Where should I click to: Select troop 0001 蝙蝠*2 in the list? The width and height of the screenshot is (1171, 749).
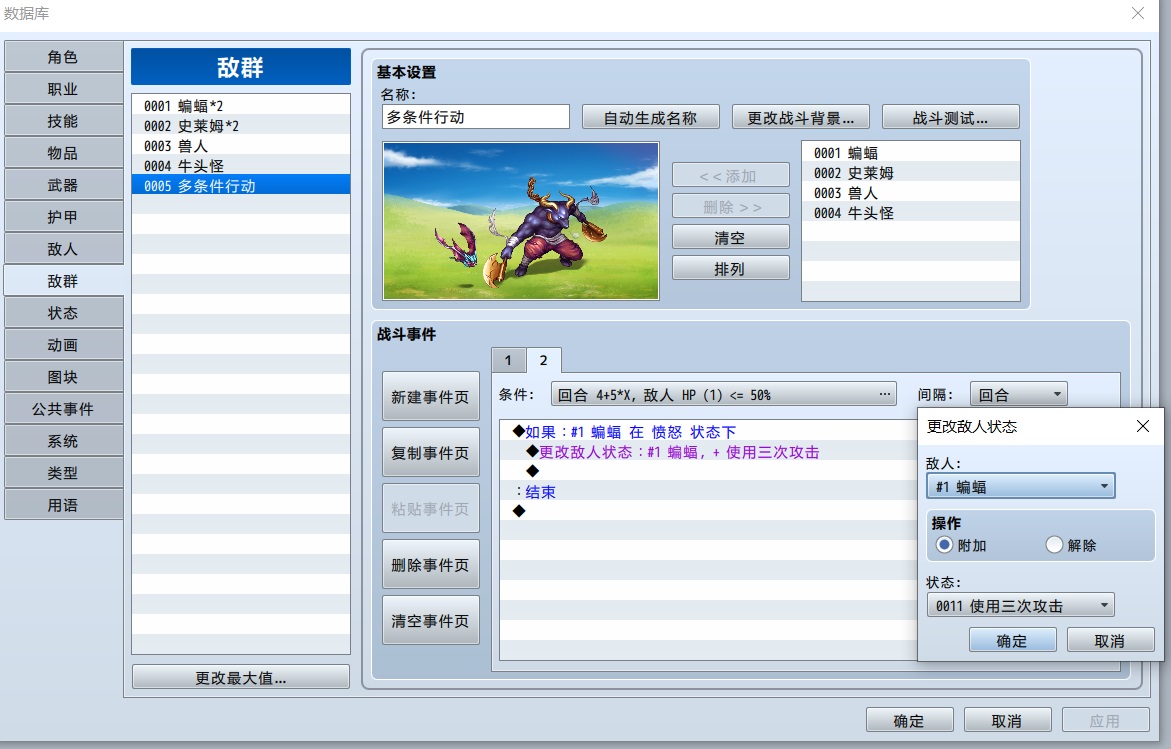click(240, 105)
